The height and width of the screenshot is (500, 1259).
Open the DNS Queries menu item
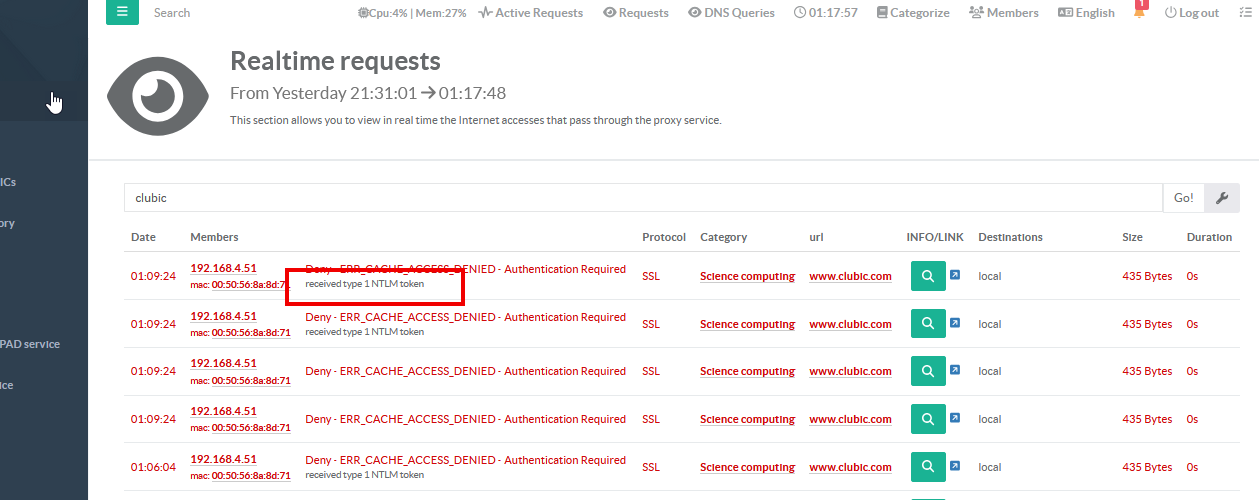(731, 13)
